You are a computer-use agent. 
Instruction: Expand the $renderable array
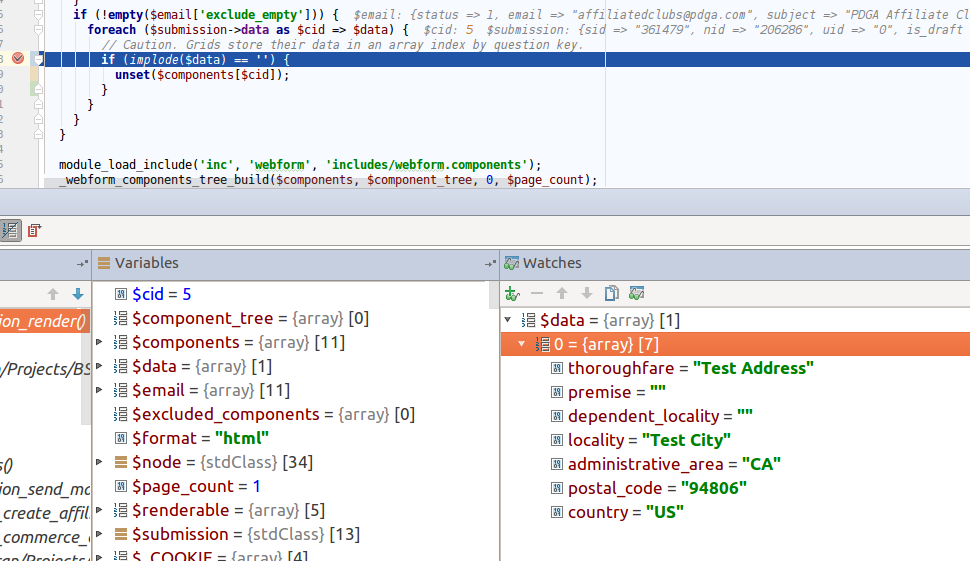100,510
